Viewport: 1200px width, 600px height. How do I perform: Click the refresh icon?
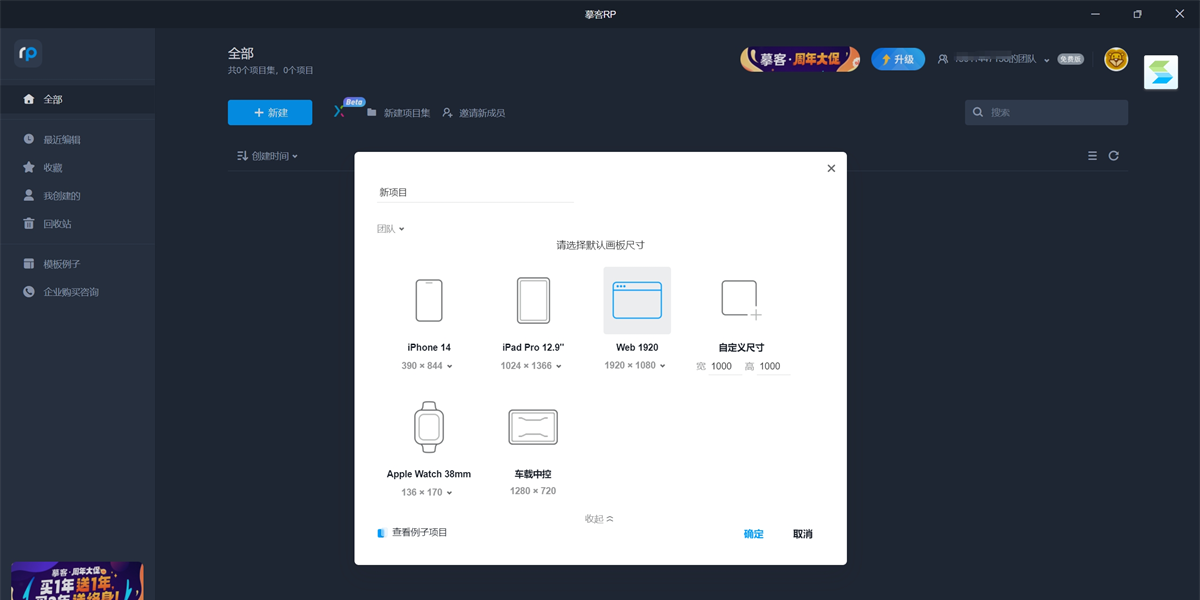[x=1114, y=156]
